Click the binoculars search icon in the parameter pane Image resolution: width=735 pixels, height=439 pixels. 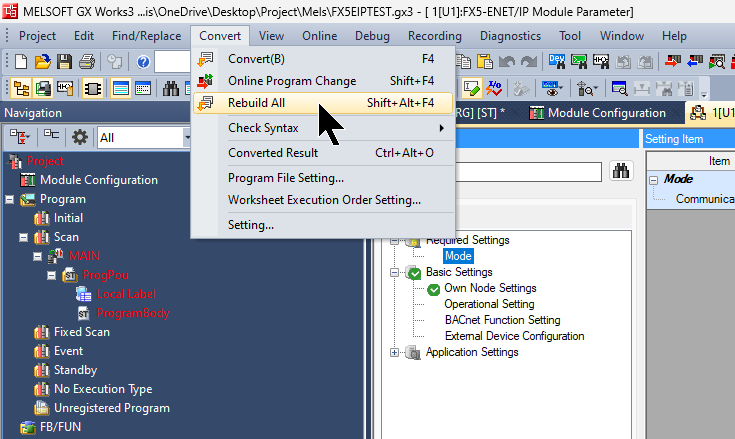pos(621,171)
